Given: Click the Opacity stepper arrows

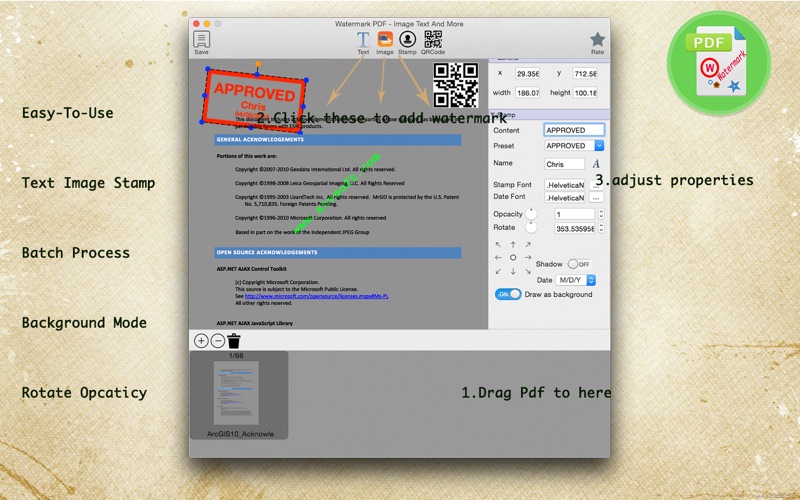Looking at the screenshot, I should [601, 214].
